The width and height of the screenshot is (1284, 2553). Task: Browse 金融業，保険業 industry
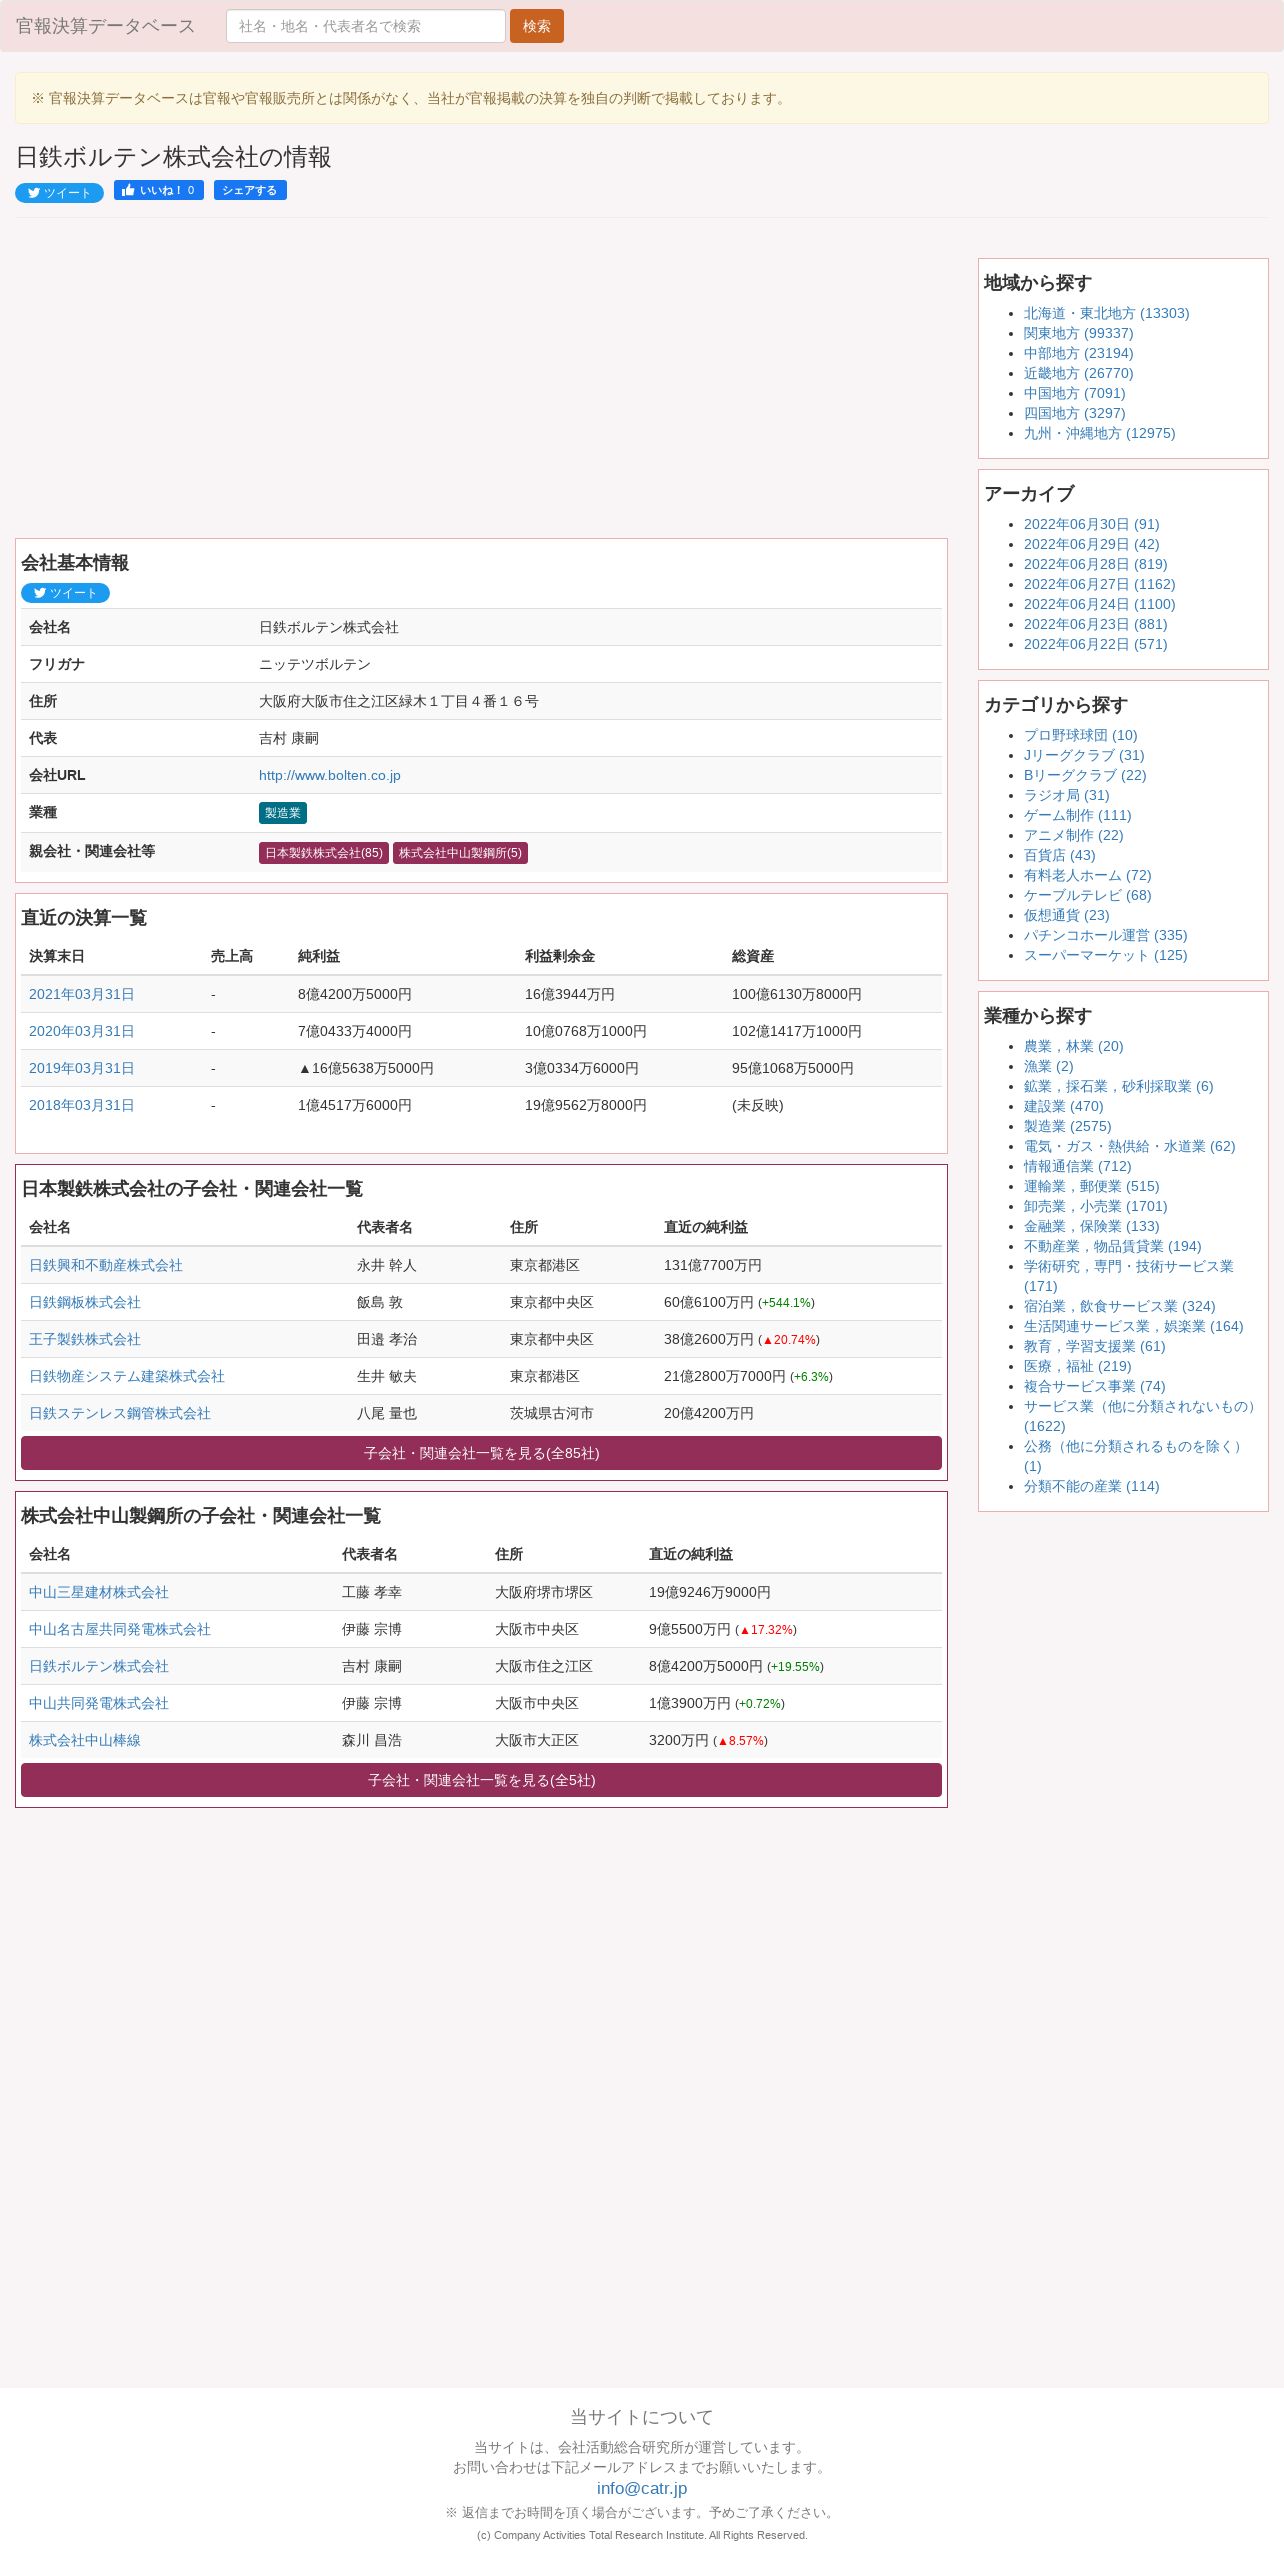[x=1091, y=1226]
